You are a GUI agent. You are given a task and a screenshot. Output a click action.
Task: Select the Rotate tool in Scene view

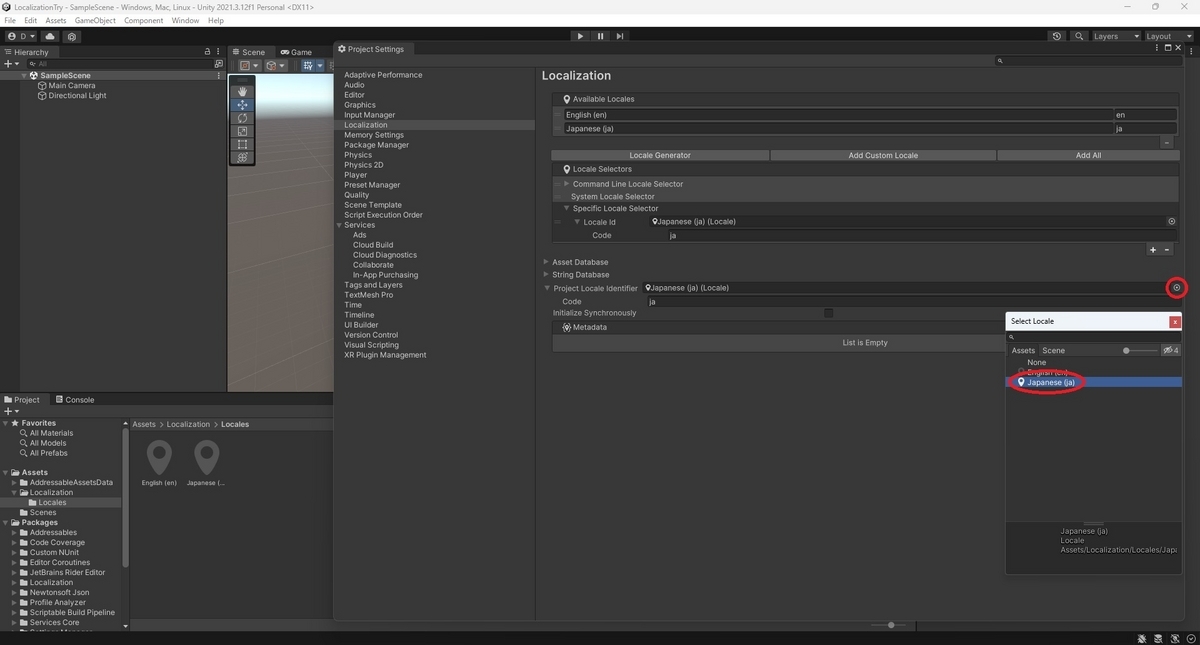tap(242, 118)
